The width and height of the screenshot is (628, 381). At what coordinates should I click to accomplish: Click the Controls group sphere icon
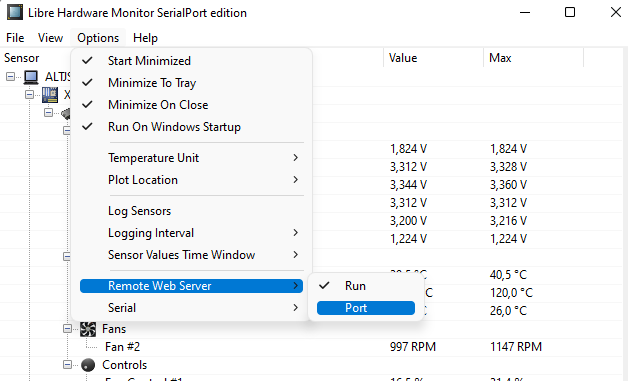pyautogui.click(x=88, y=365)
